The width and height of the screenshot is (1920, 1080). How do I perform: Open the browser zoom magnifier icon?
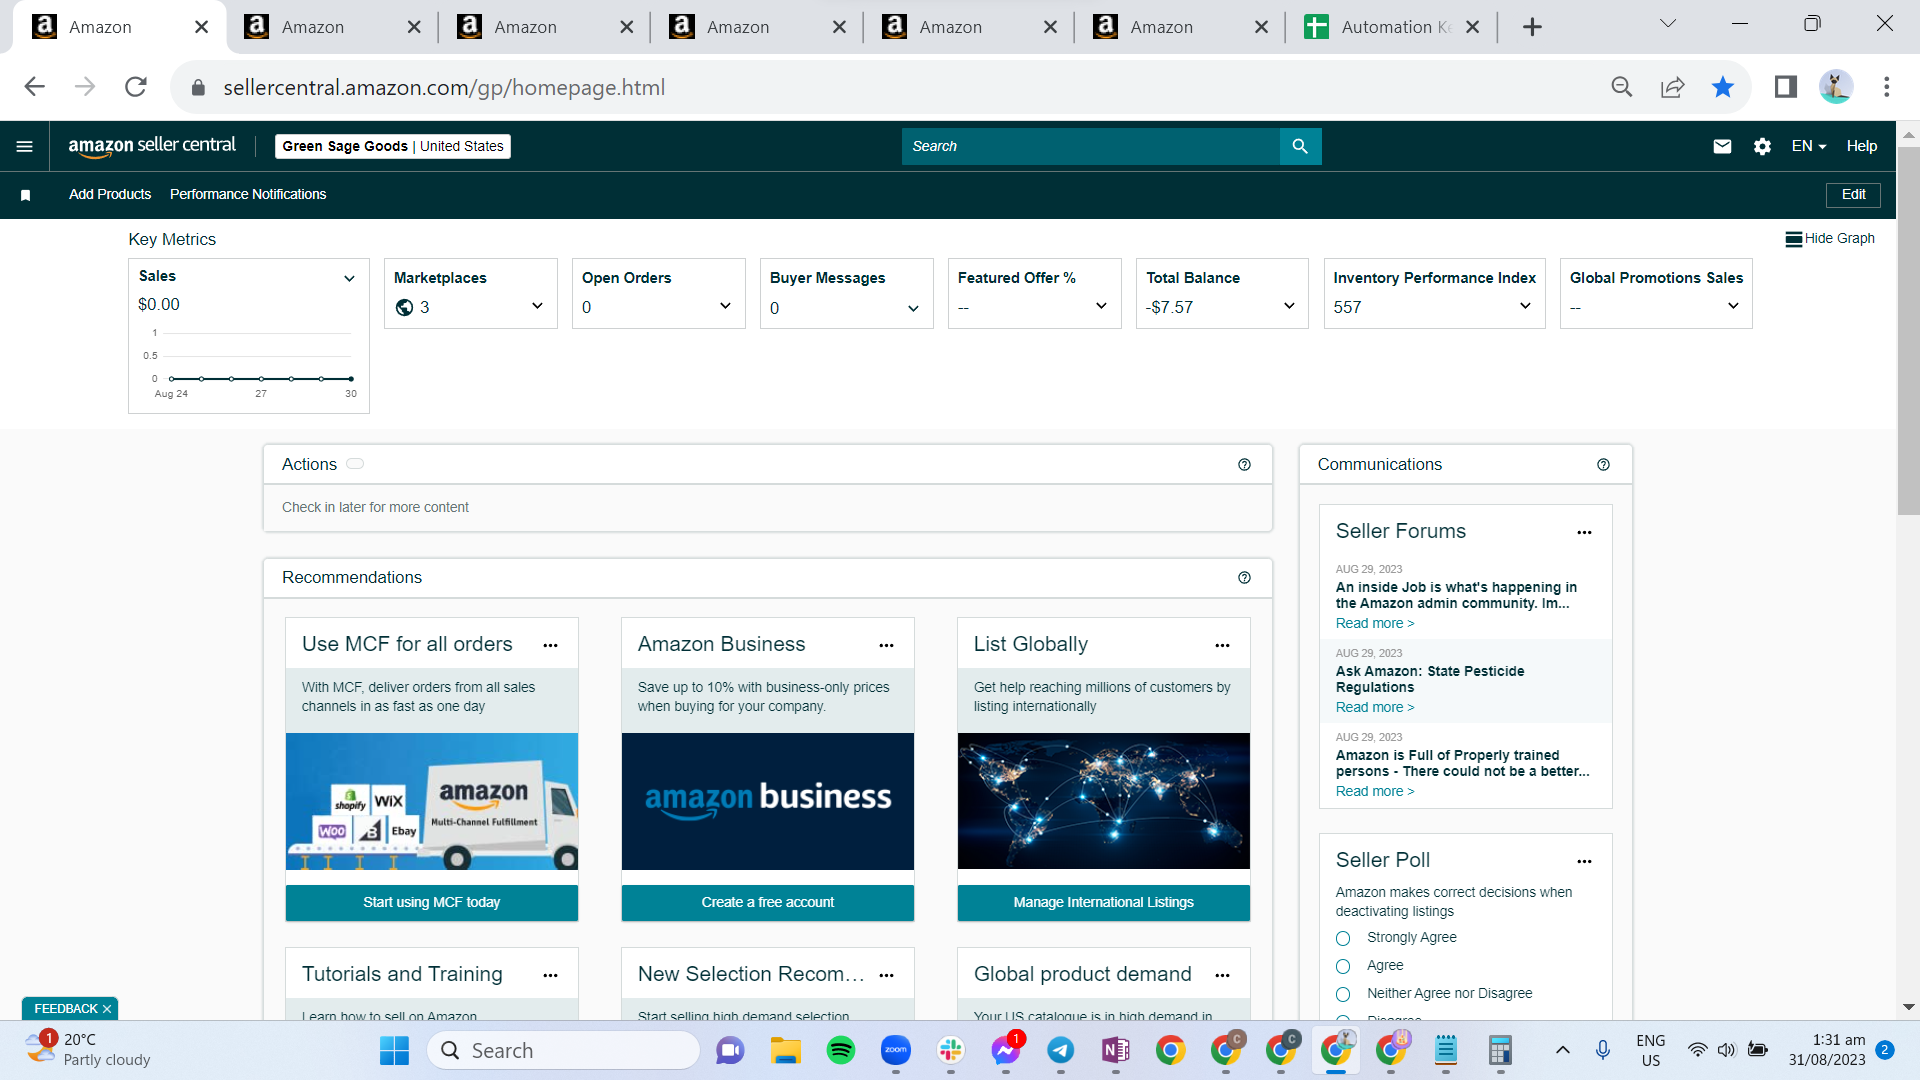[1622, 87]
